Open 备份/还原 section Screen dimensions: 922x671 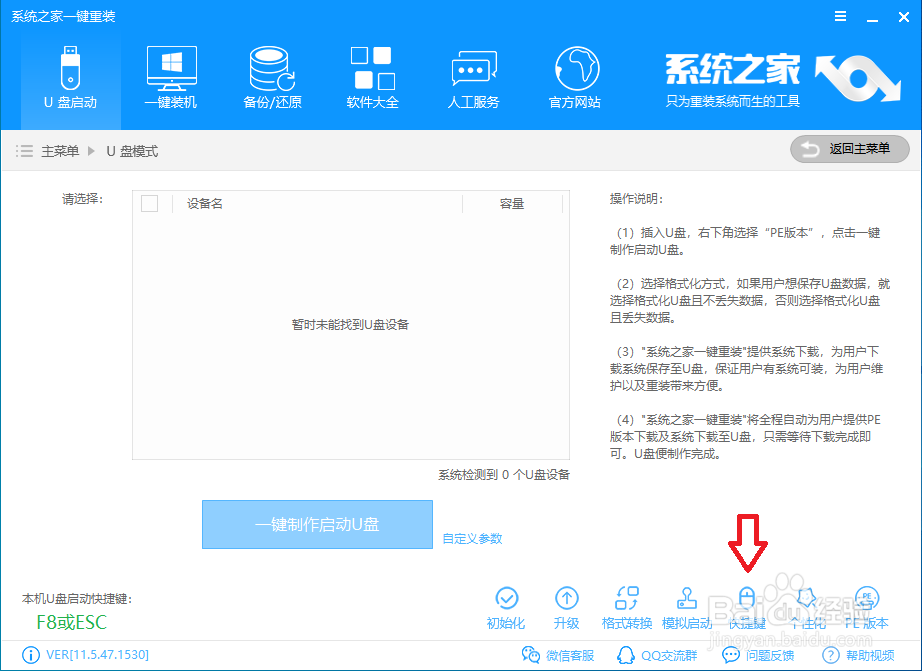pyautogui.click(x=272, y=79)
